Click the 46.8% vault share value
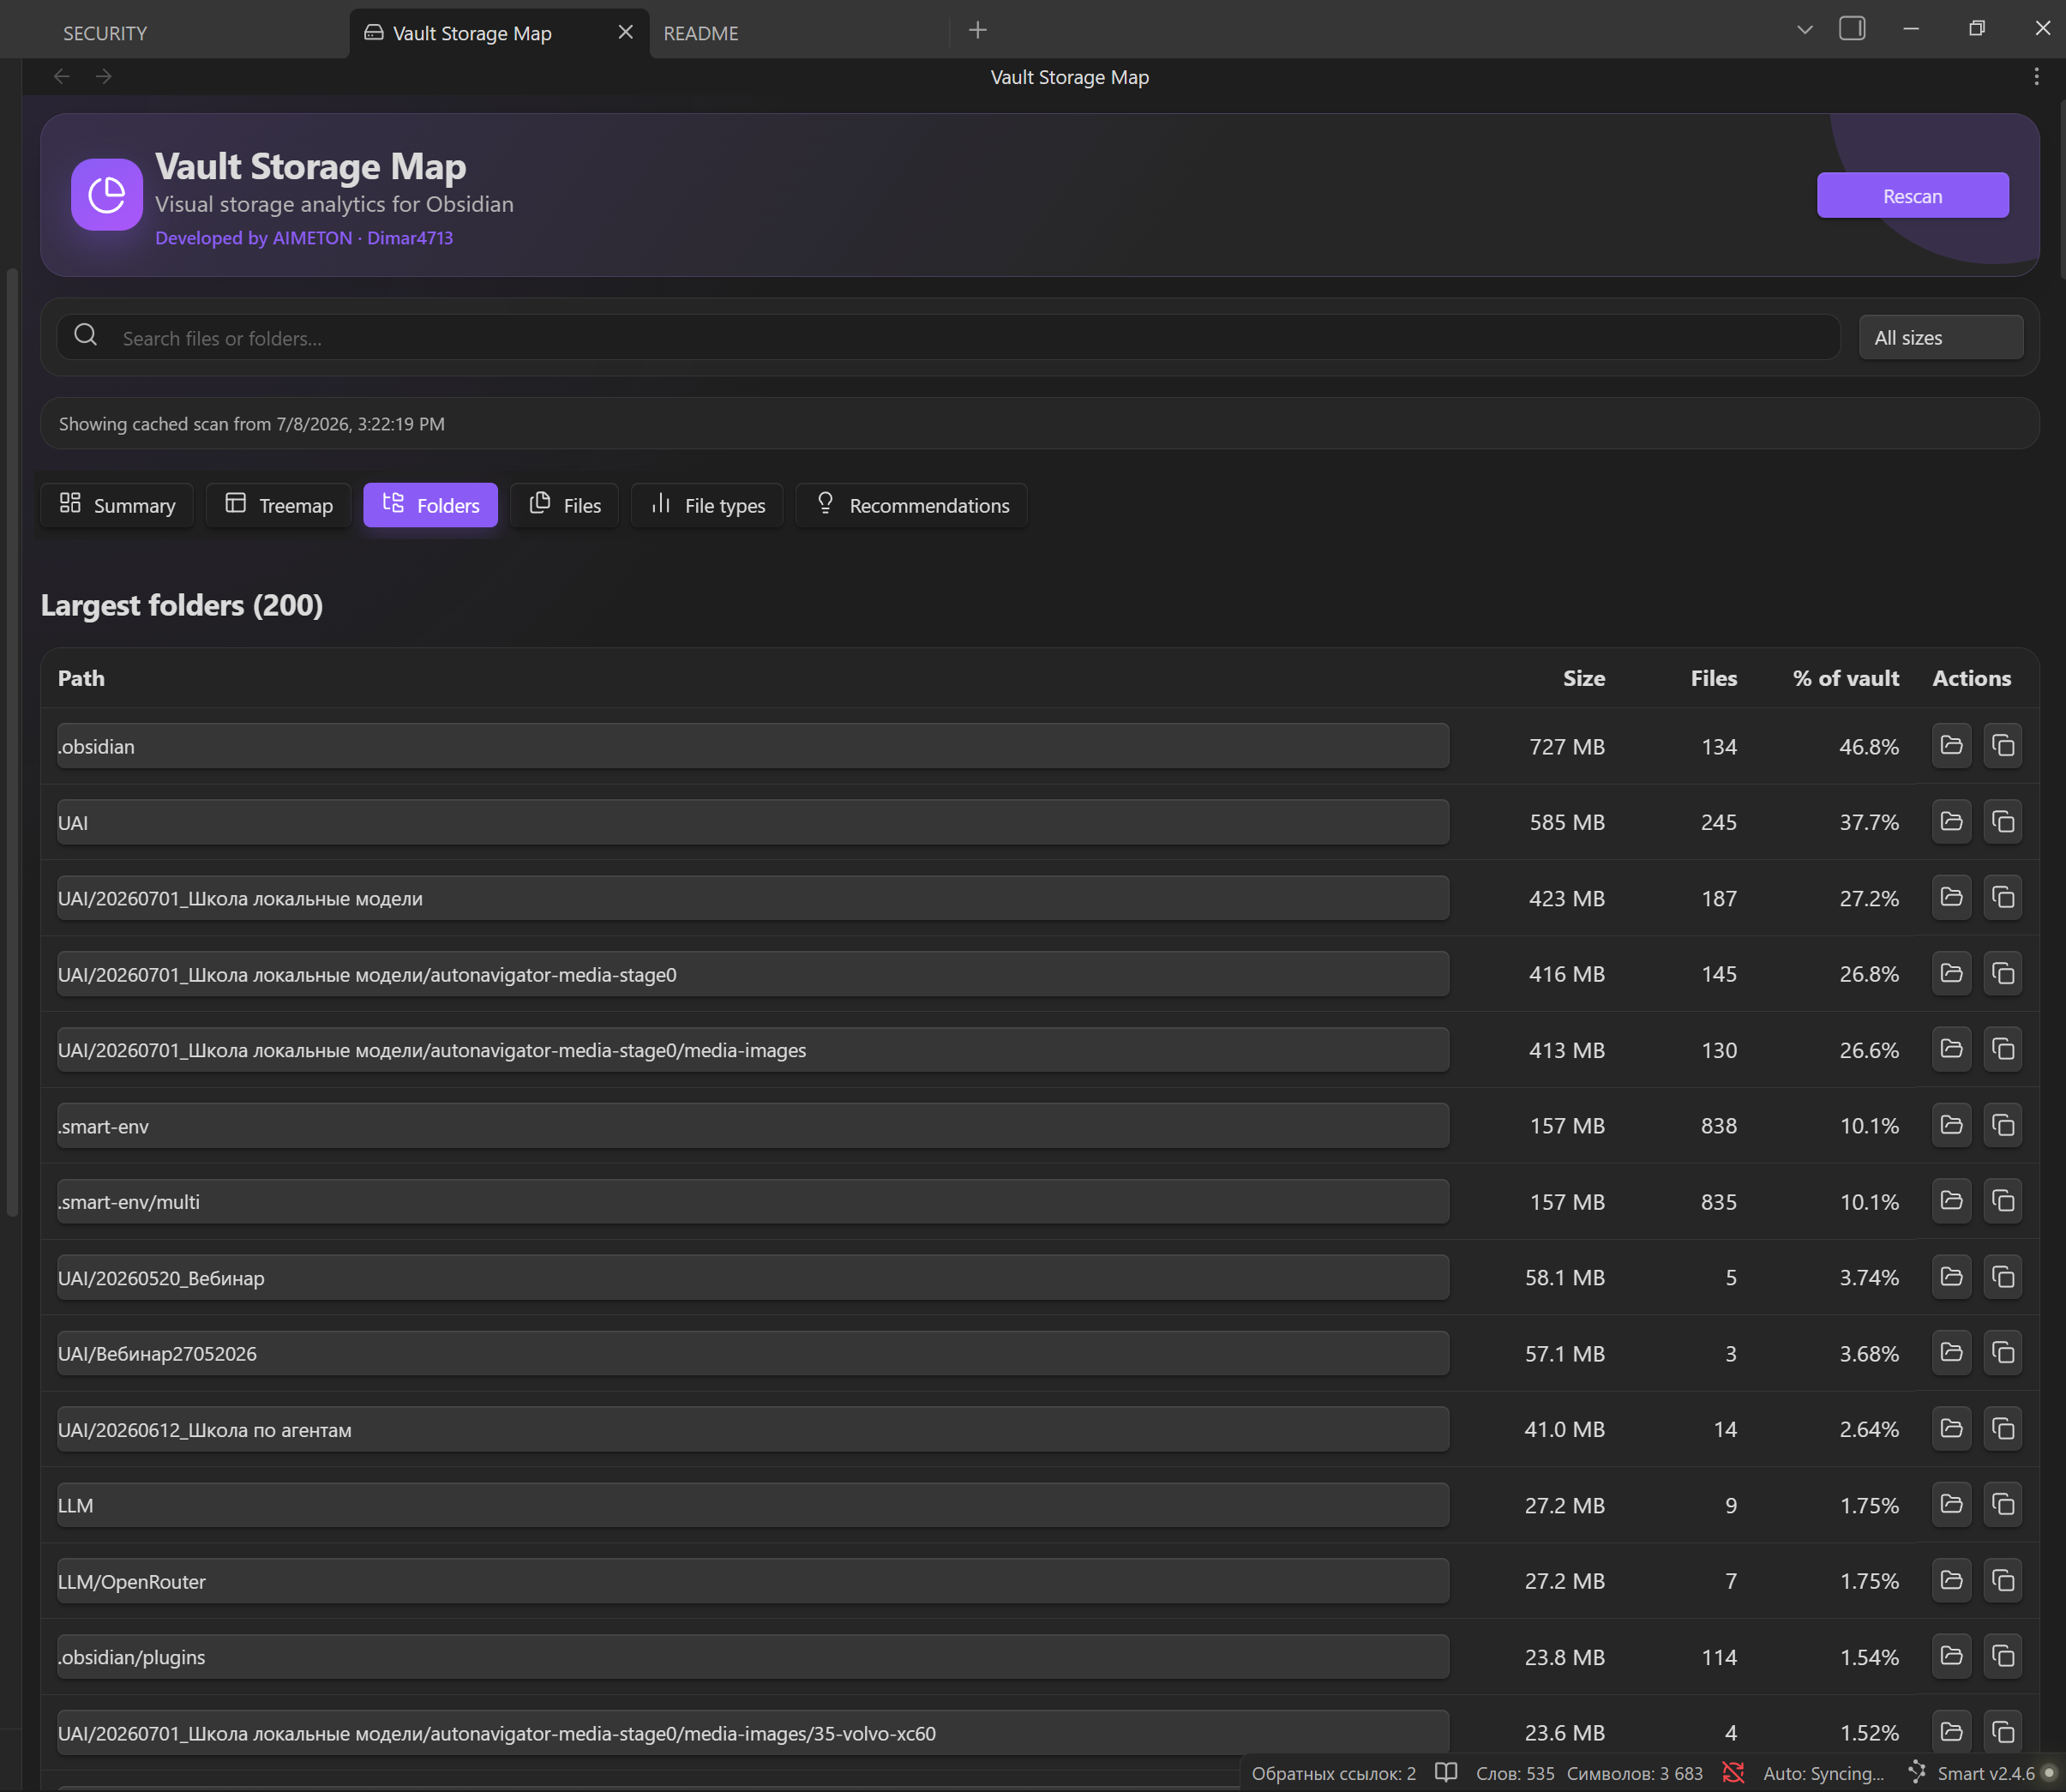Viewport: 2066px width, 1792px height. tap(1869, 746)
